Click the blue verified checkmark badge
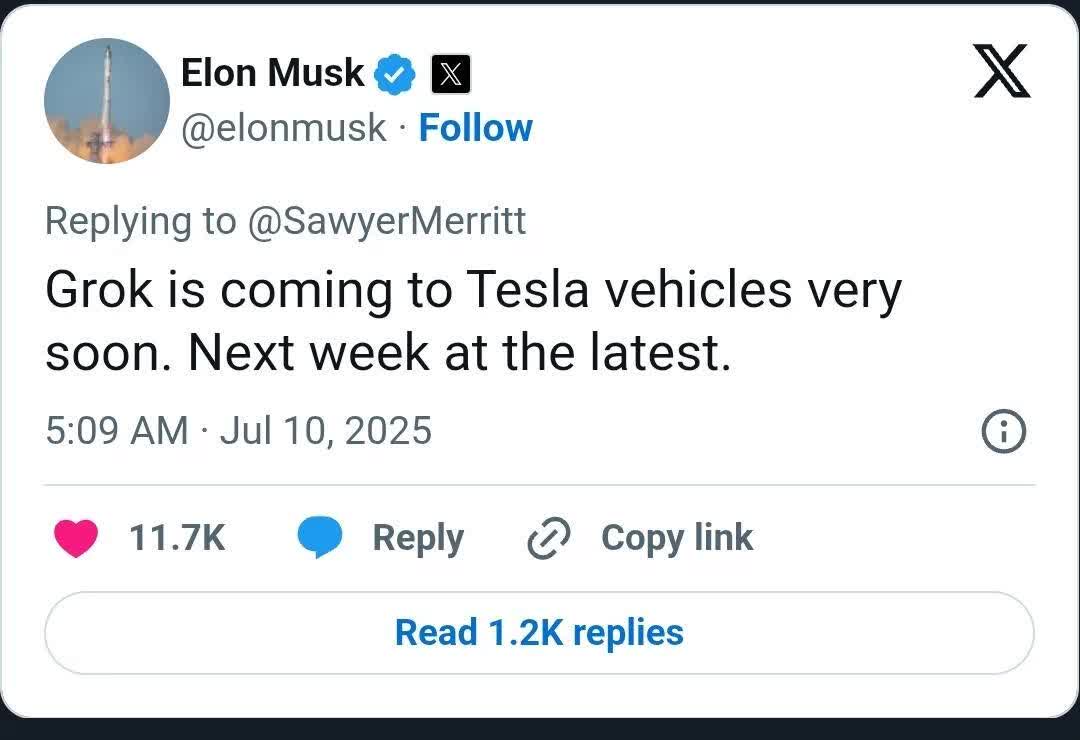The image size is (1080, 740). point(395,74)
